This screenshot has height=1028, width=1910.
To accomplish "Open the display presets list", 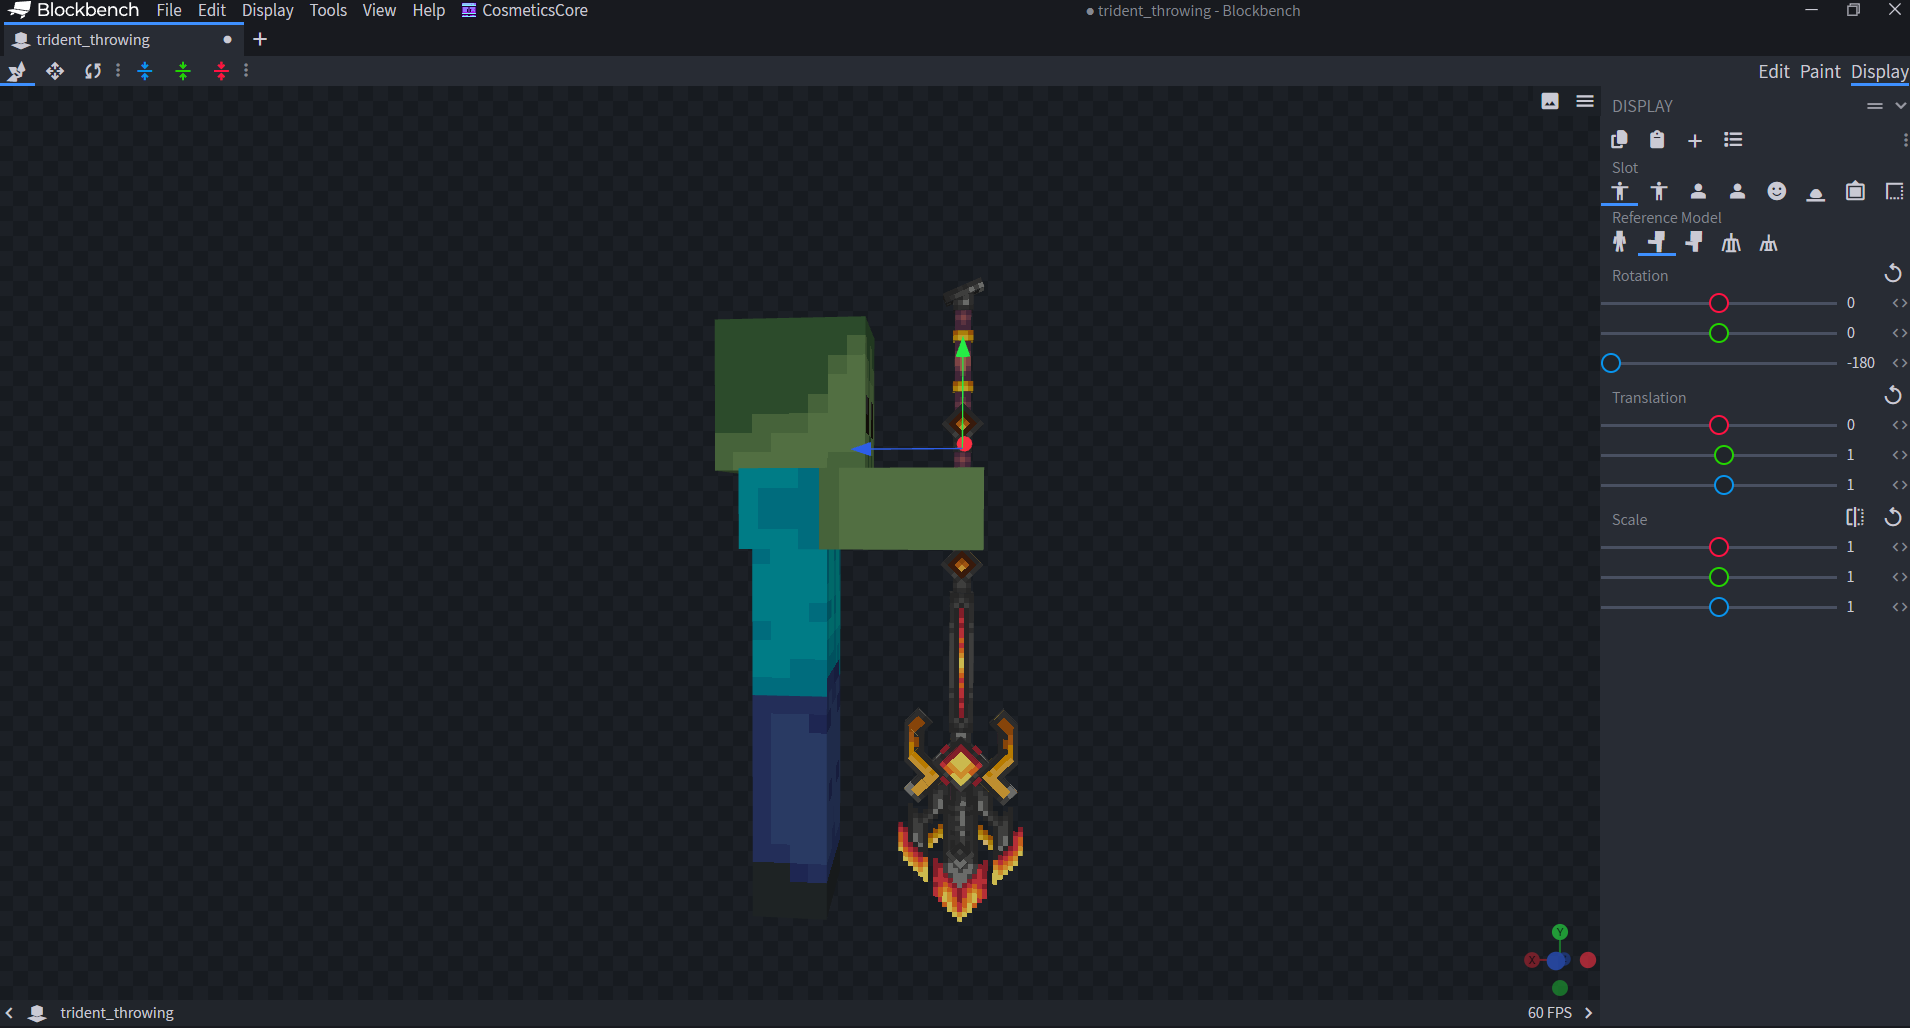I will click(1733, 140).
